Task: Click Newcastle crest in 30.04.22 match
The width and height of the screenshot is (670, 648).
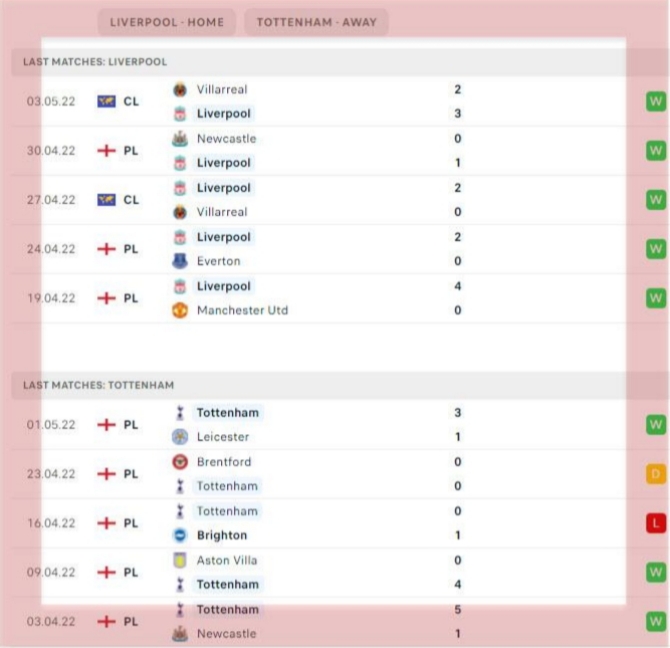Action: (x=180, y=139)
